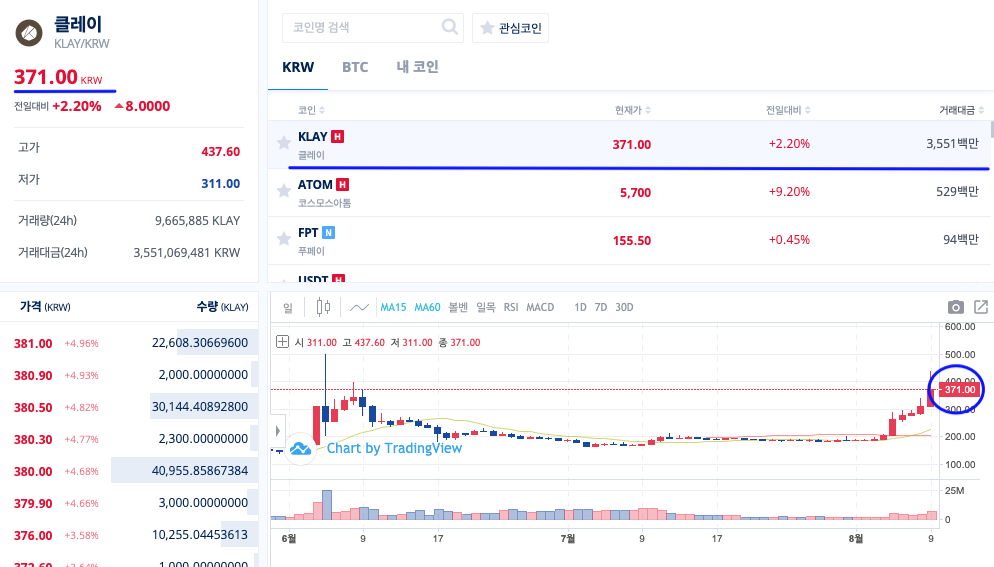Select the 379.90 order book price
This screenshot has width=994, height=567.
(x=33, y=504)
